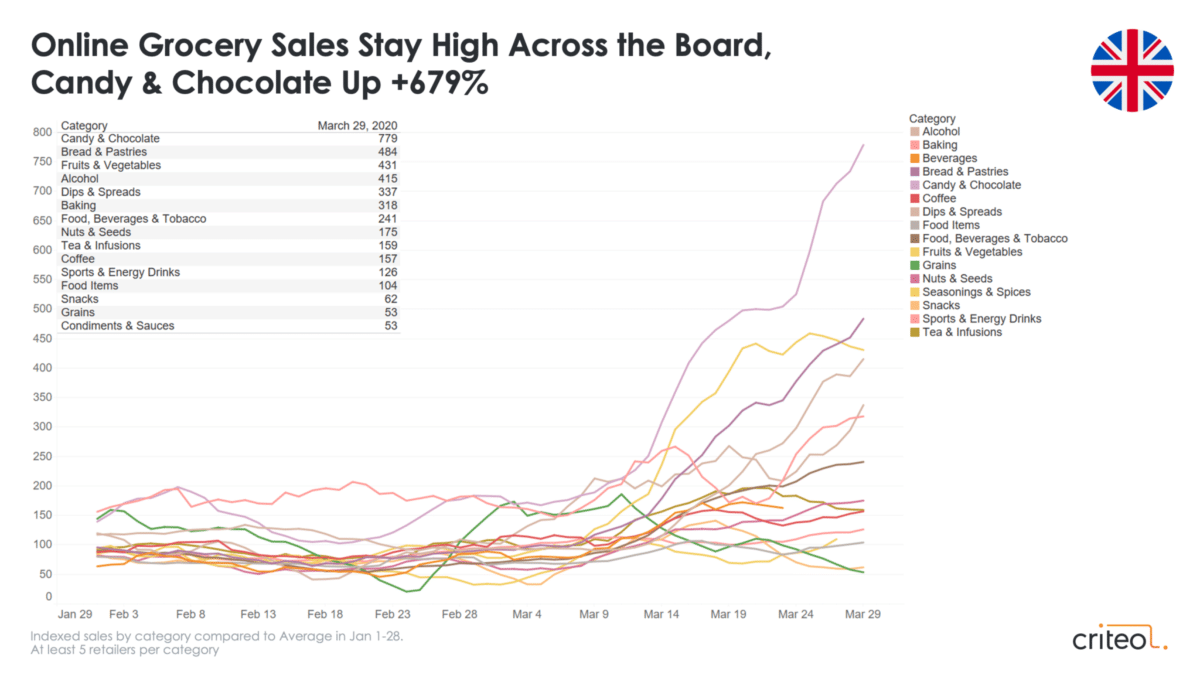Select the Candy & Chocolate table row
1200x675 pixels.
[229, 138]
